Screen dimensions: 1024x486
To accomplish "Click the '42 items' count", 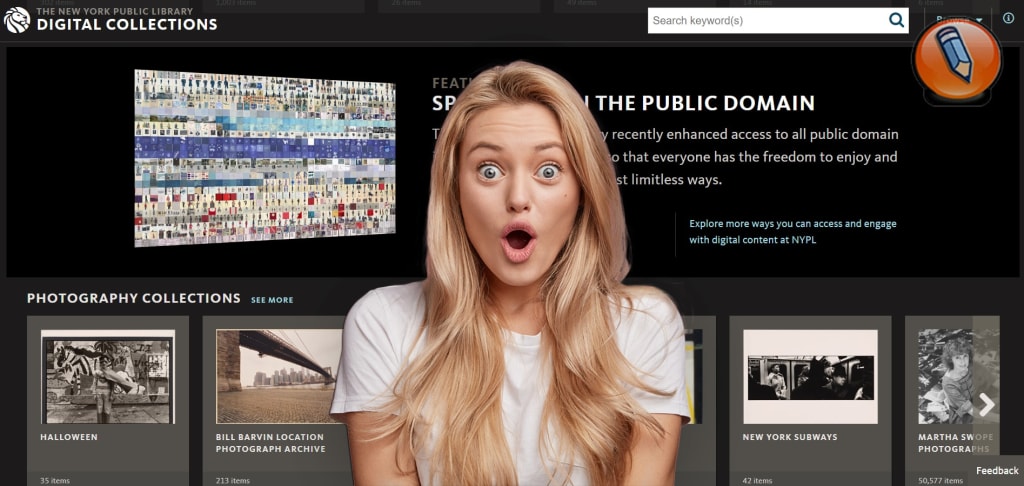I will click(x=758, y=481).
